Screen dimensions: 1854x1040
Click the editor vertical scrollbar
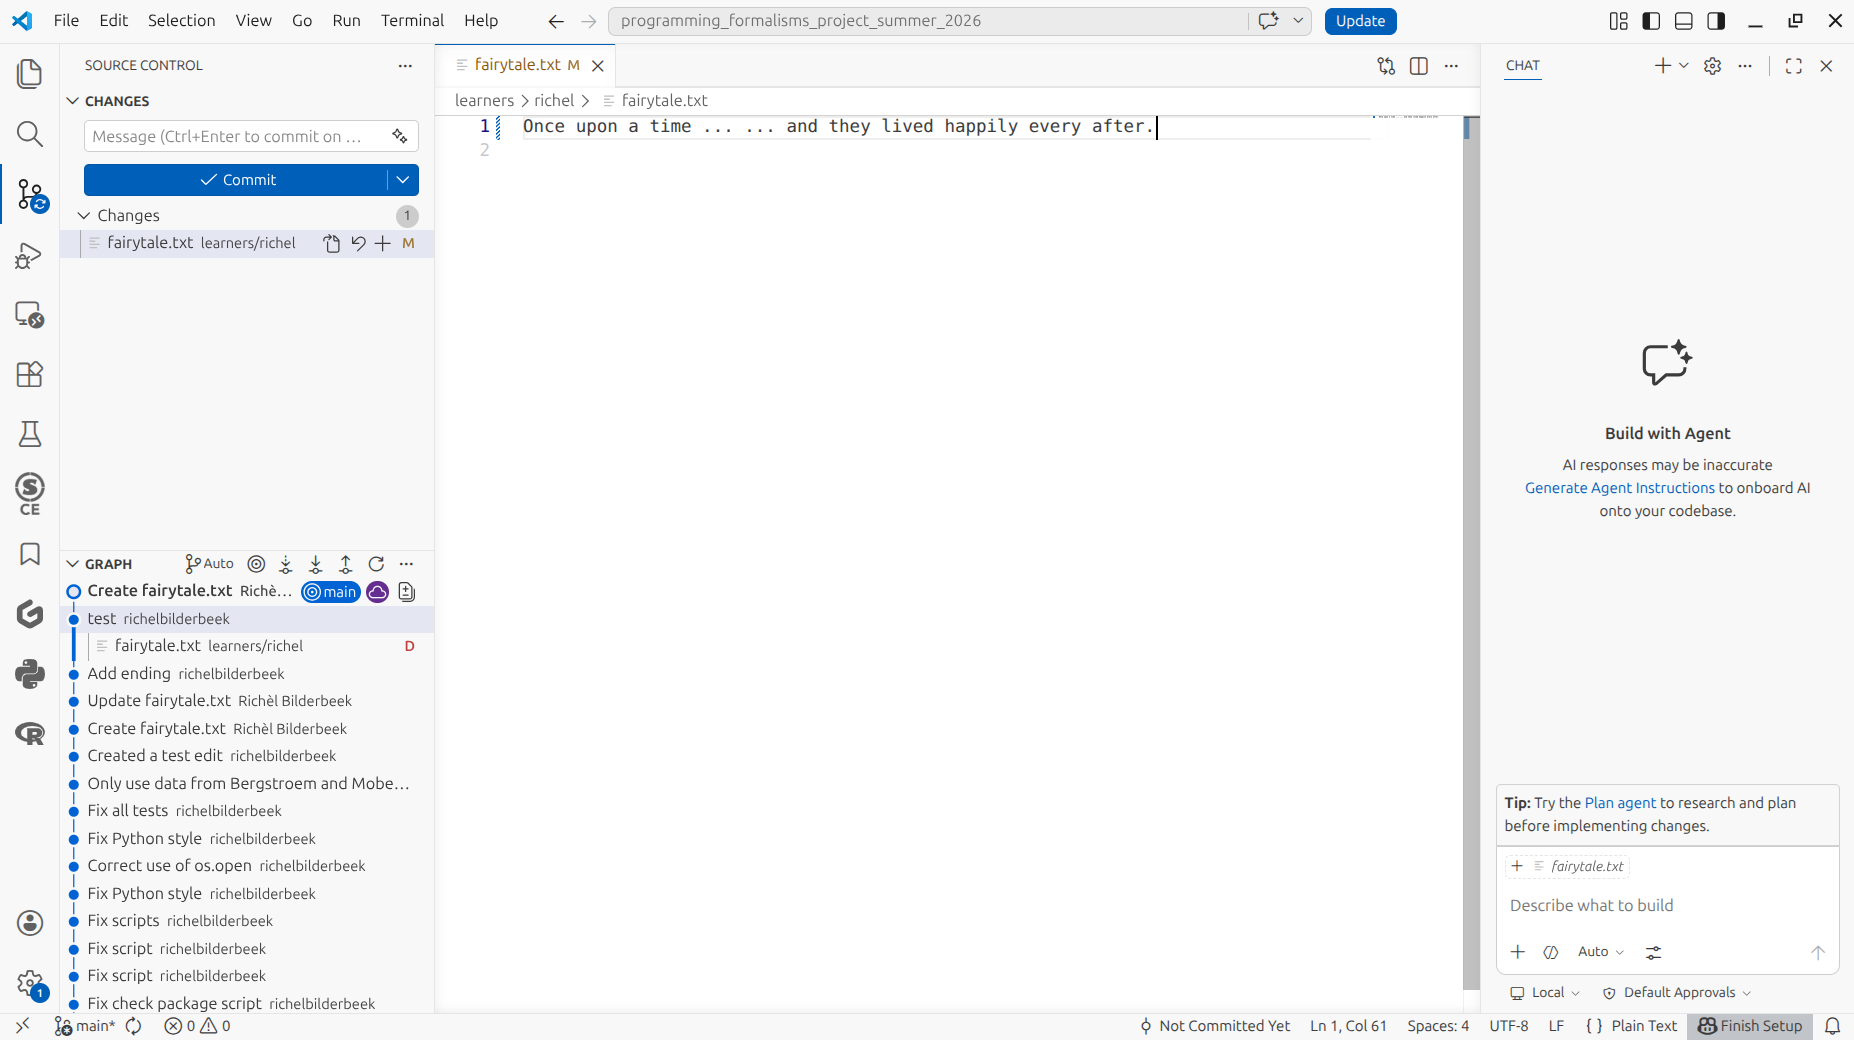point(1471,552)
